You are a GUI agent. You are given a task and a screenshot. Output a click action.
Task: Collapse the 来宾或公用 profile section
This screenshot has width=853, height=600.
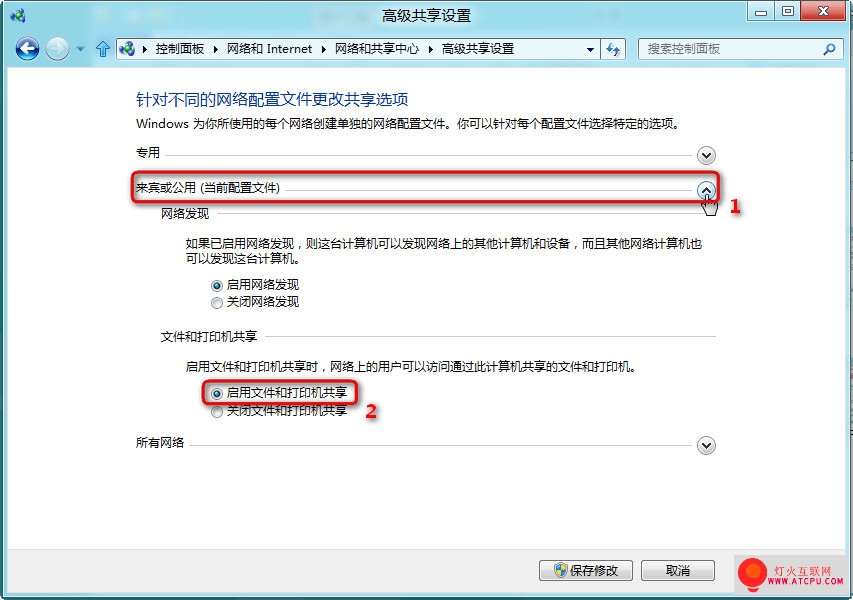706,190
